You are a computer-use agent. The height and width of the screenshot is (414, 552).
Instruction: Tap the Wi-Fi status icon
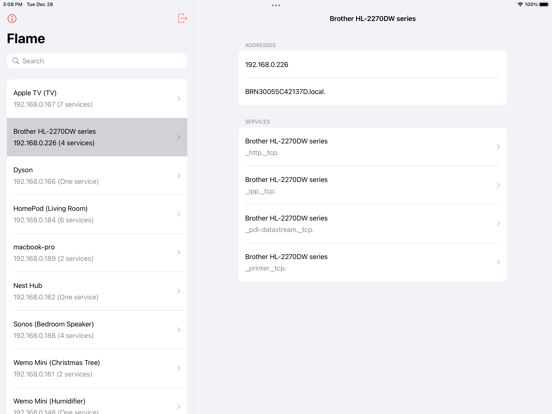[x=520, y=4]
